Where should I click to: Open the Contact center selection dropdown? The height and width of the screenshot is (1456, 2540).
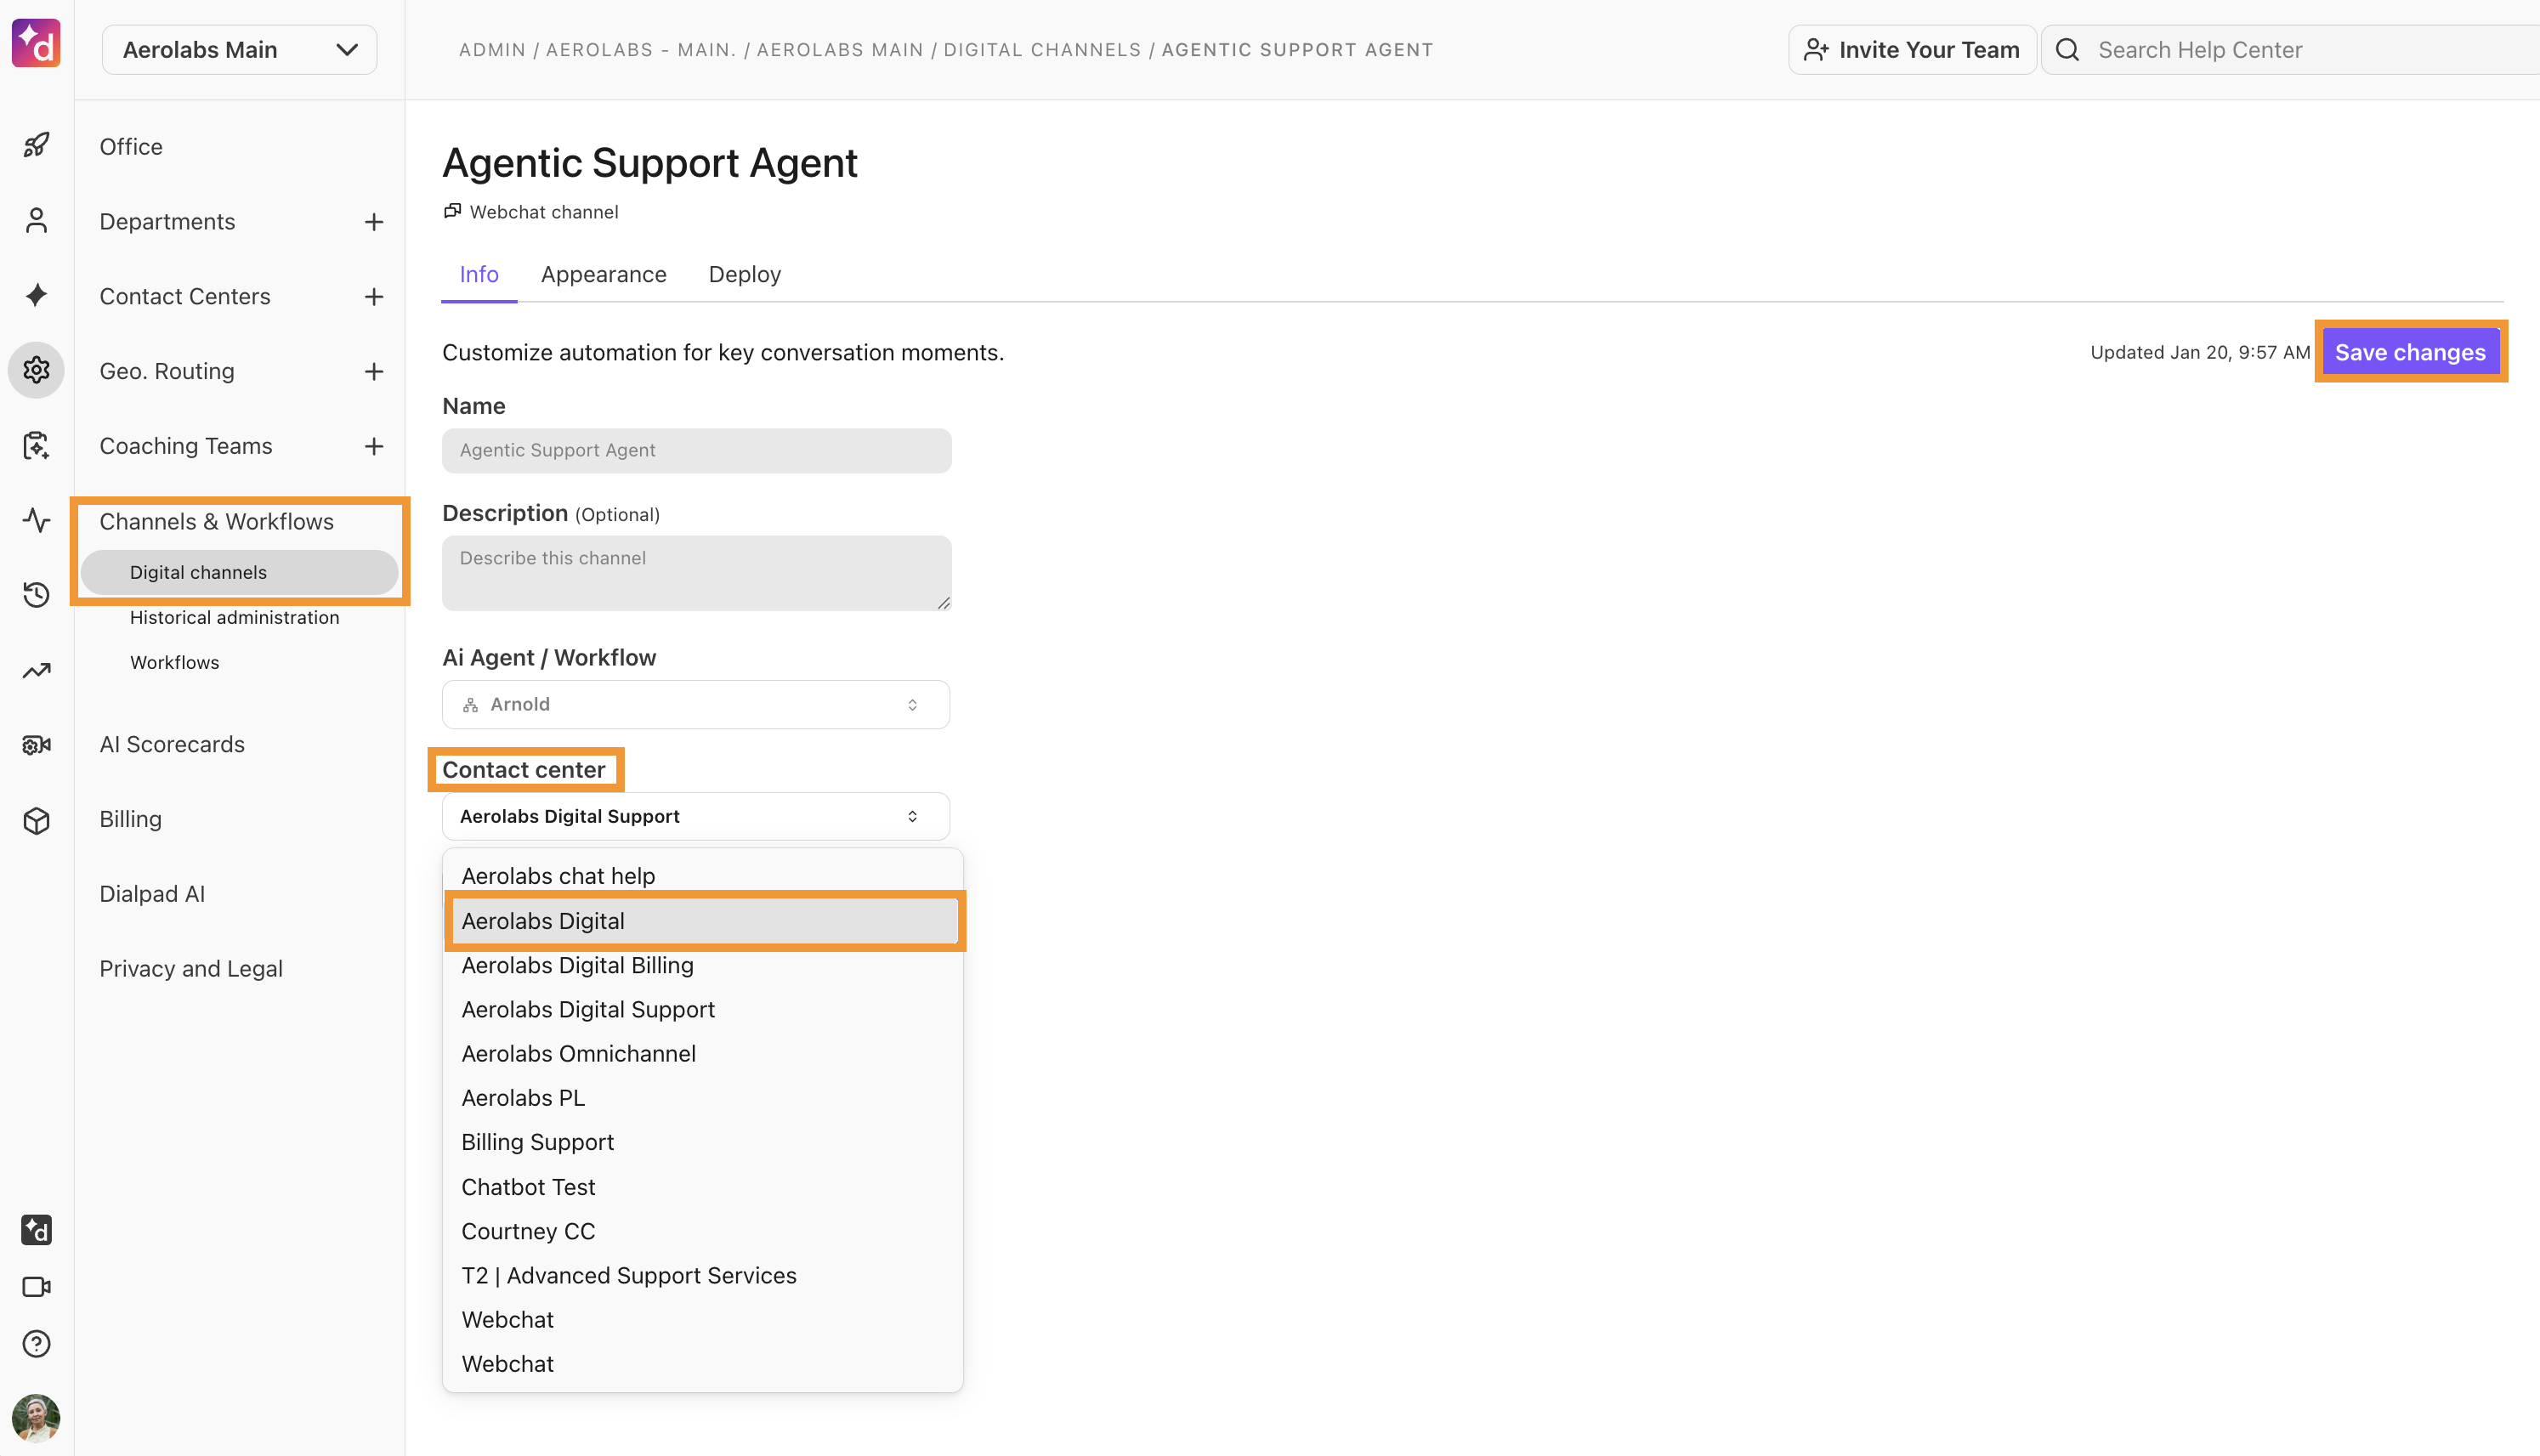click(696, 817)
